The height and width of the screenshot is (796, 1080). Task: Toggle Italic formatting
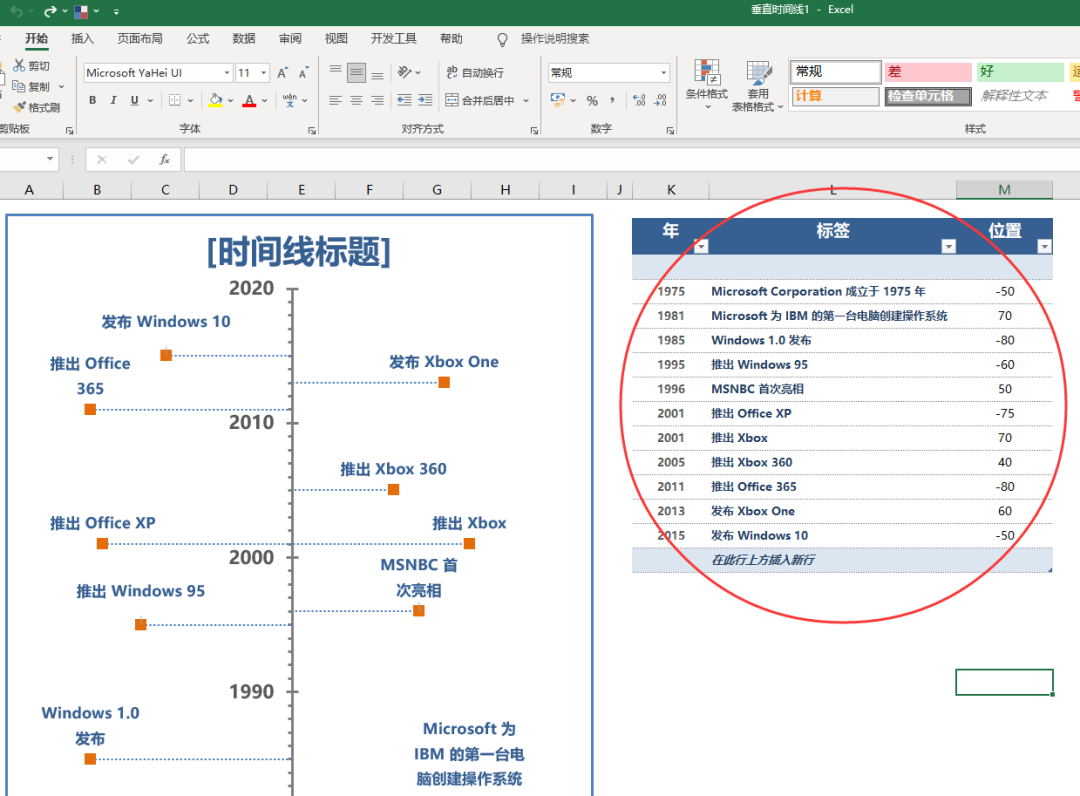[113, 101]
